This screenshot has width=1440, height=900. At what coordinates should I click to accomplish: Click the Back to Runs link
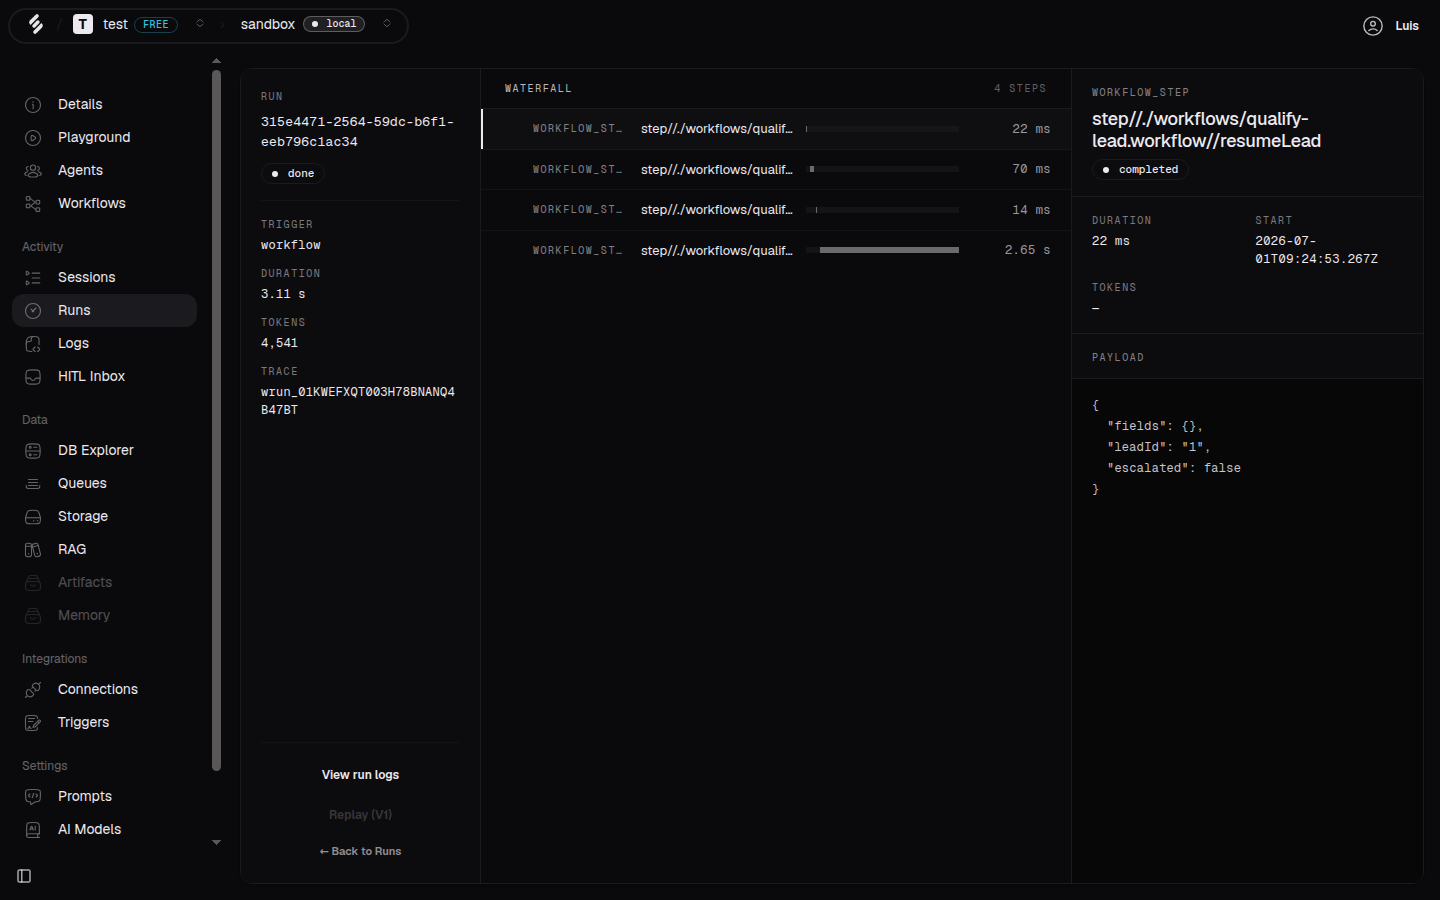point(360,851)
